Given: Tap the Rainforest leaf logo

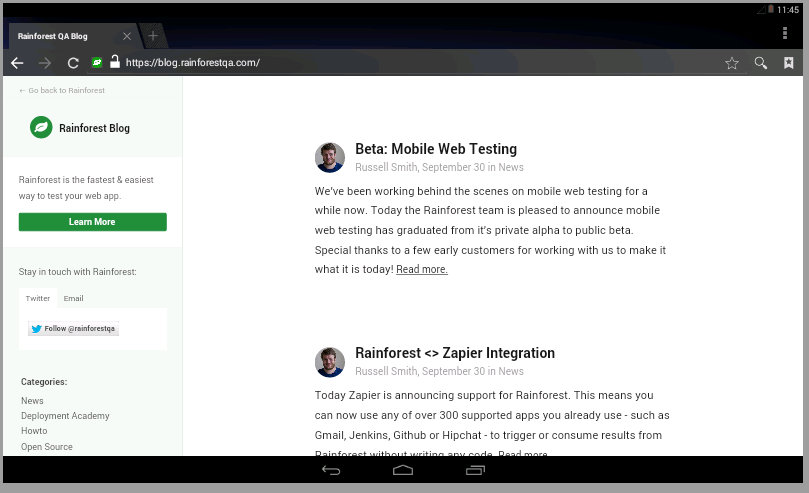Looking at the screenshot, I should click(41, 127).
